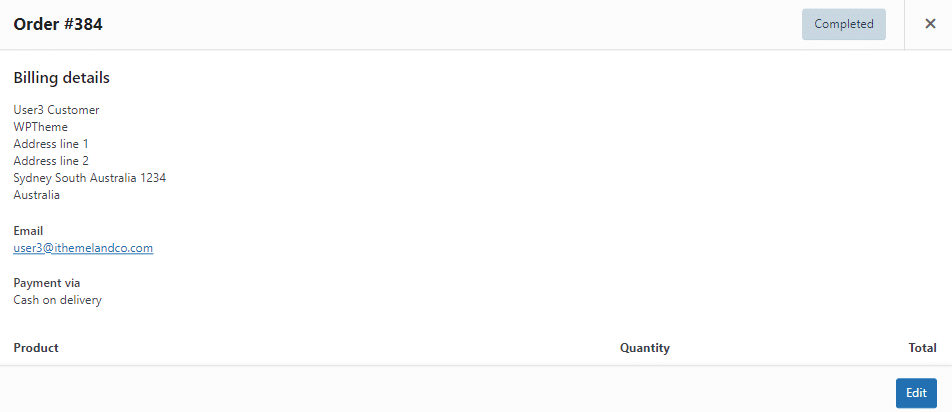
Task: Open the user3@ithemelandco.com email link
Action: click(83, 248)
